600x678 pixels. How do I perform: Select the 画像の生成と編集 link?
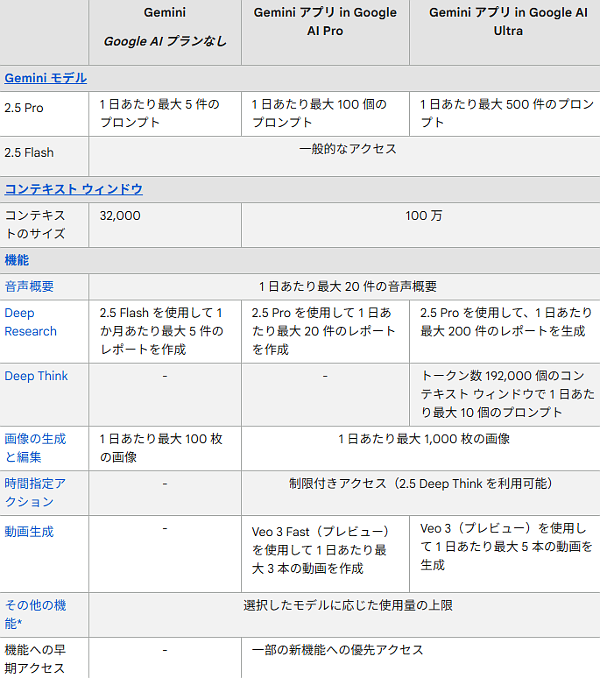pos(36,447)
